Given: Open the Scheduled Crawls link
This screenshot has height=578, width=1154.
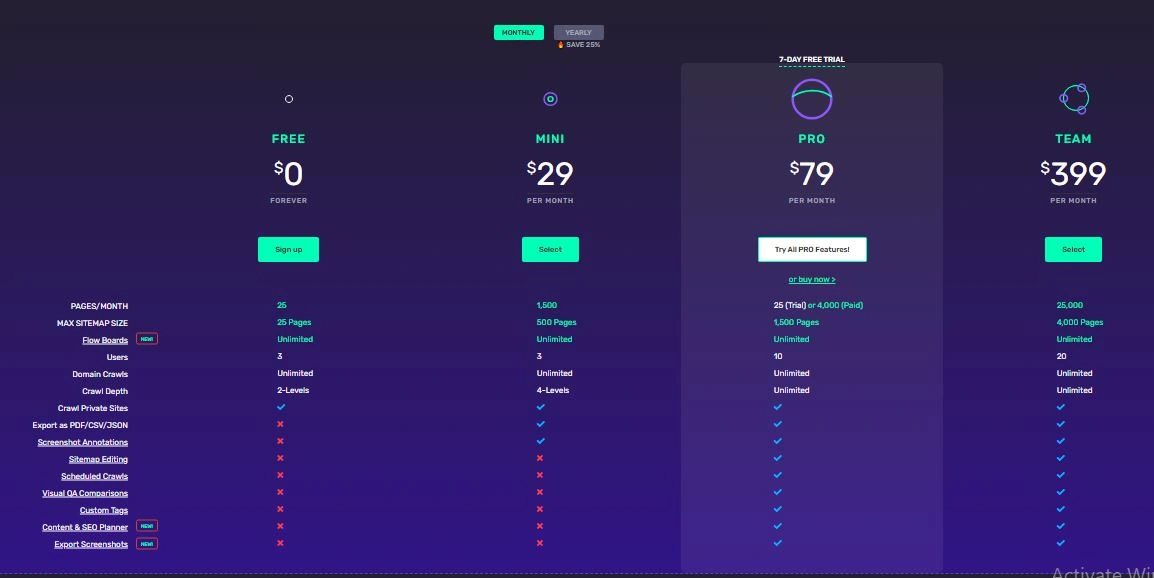Looking at the screenshot, I should click(x=94, y=476).
